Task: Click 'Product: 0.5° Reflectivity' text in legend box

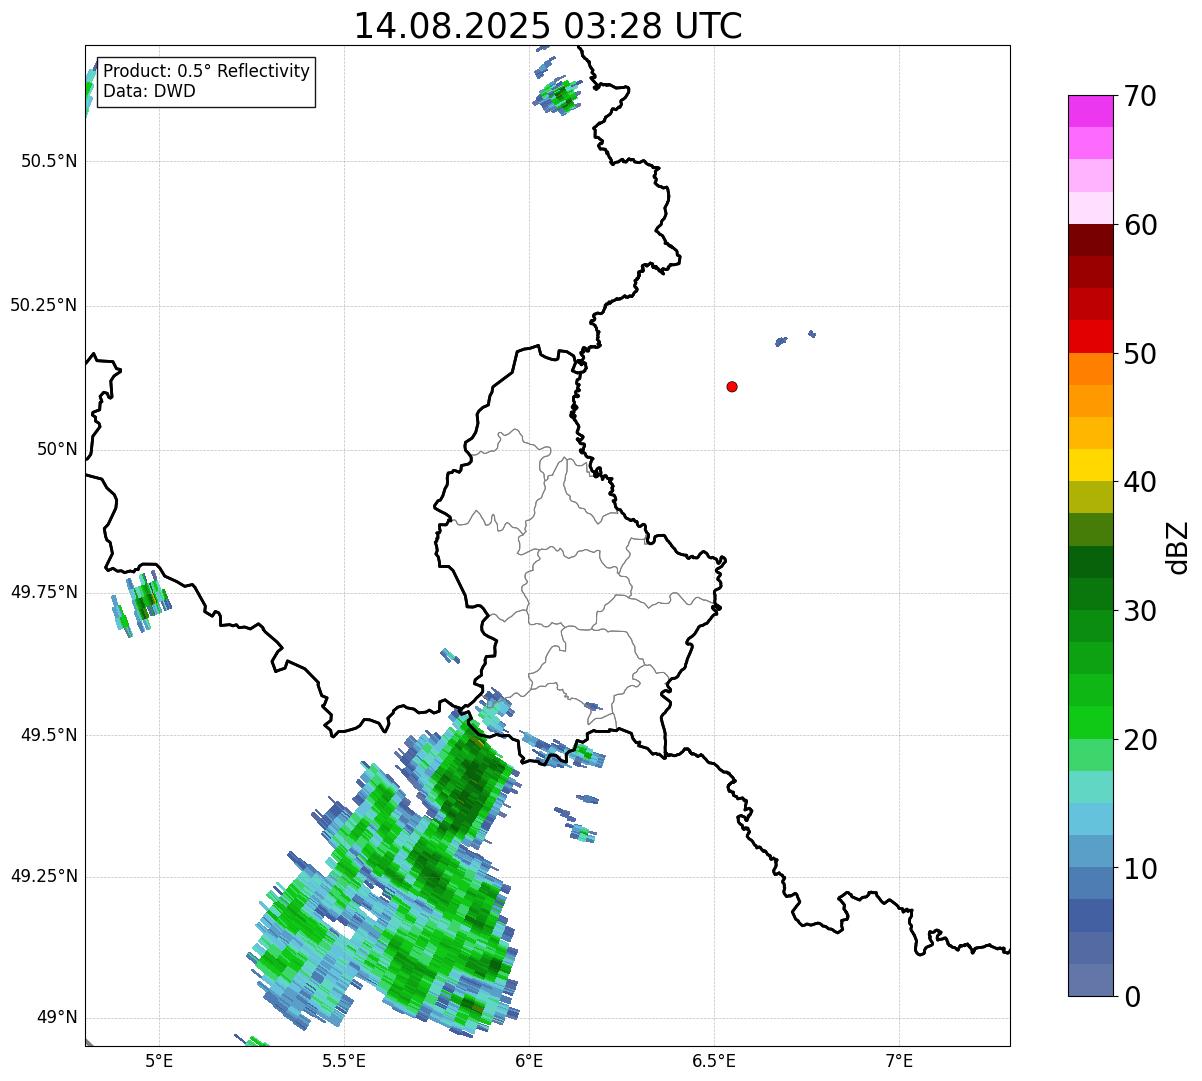Action: pos(206,72)
